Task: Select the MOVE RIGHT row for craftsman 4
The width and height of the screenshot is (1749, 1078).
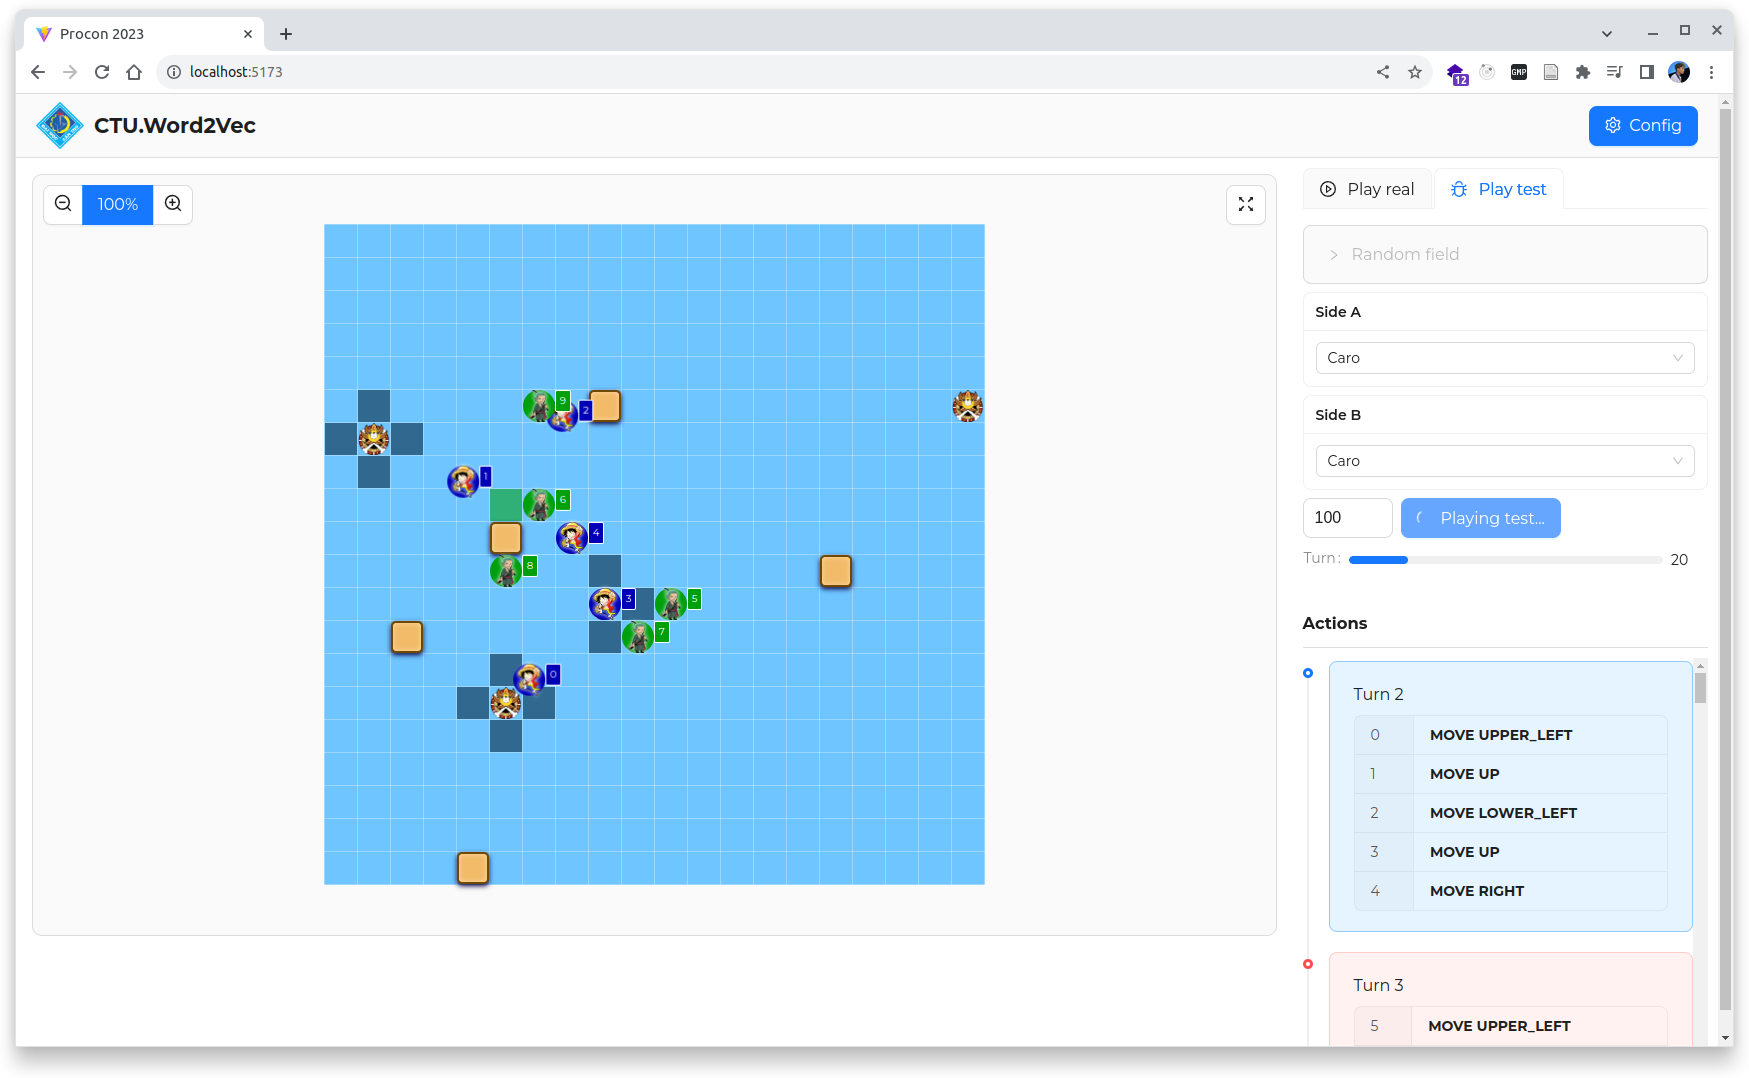Action: (x=1510, y=891)
